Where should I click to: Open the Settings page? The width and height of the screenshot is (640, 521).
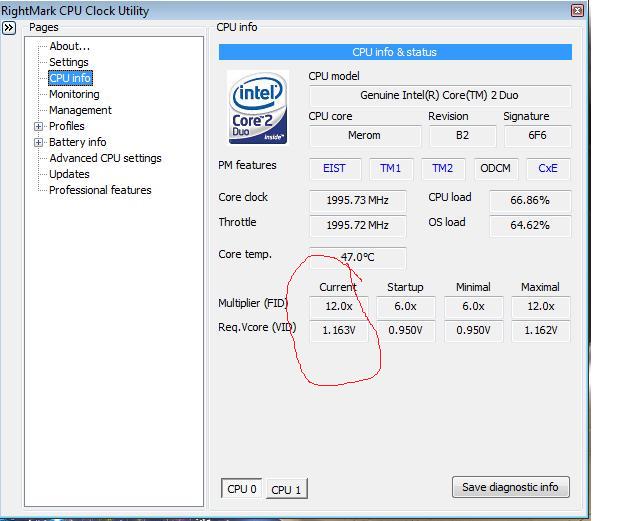click(69, 62)
